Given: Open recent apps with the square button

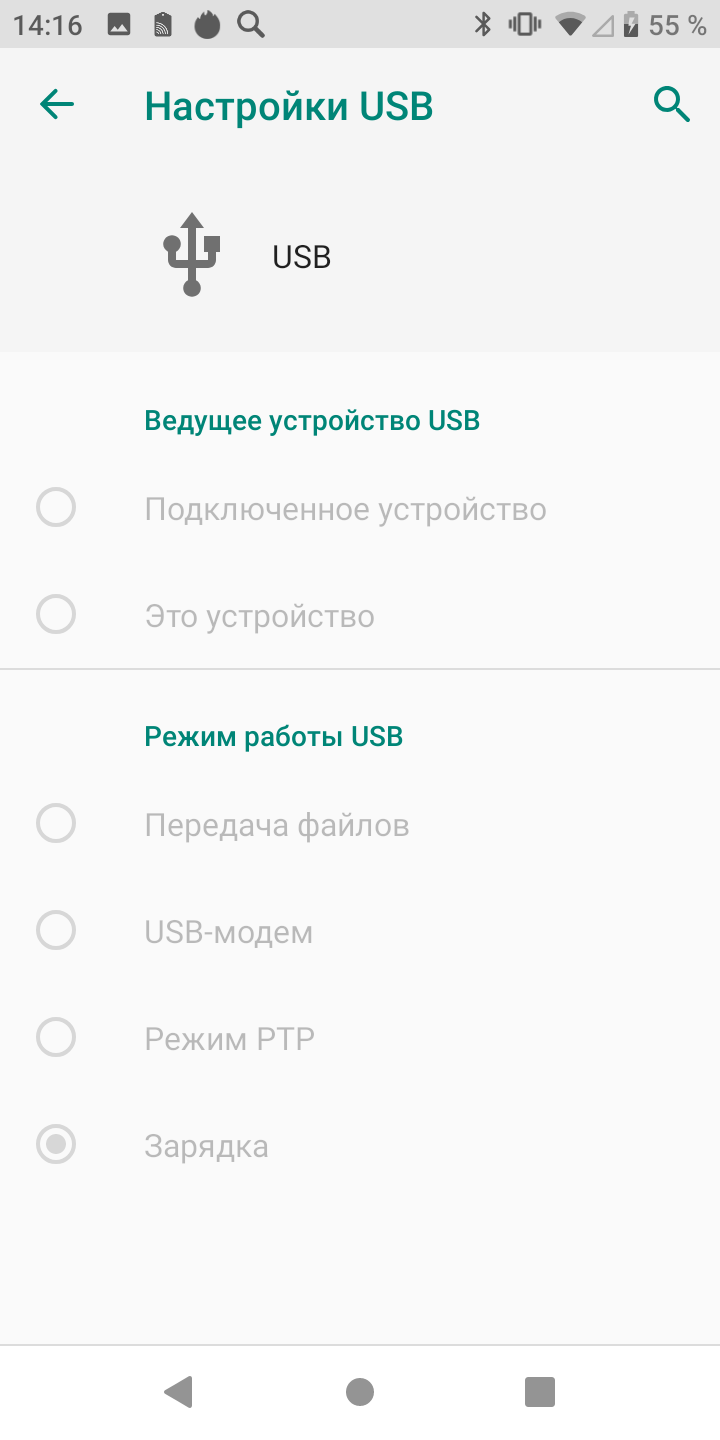Looking at the screenshot, I should click(x=539, y=1391).
